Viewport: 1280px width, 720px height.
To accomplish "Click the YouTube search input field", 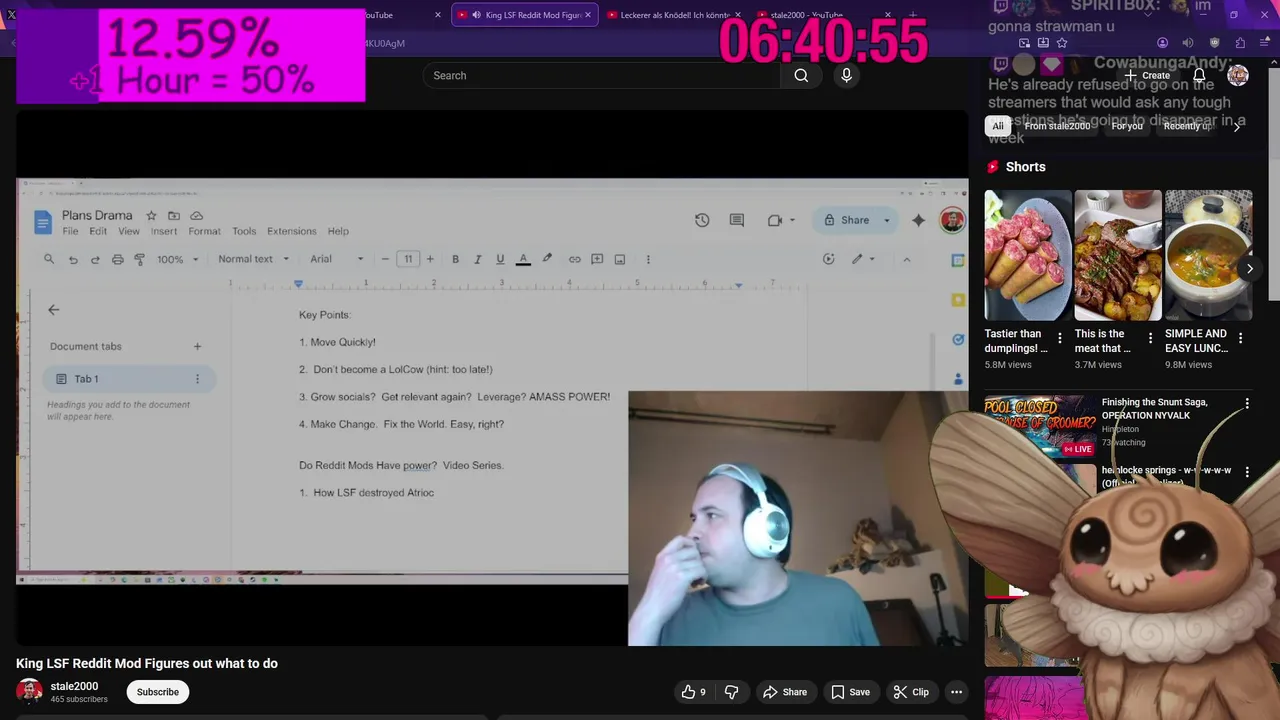I will (x=602, y=76).
